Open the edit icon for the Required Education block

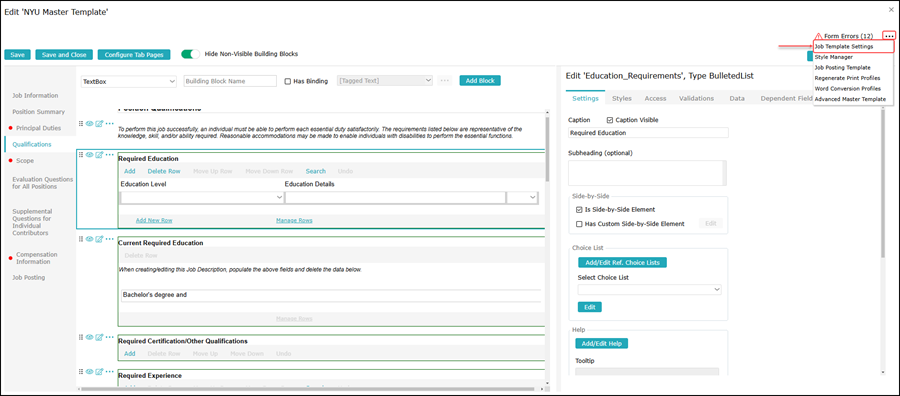pyautogui.click(x=99, y=155)
